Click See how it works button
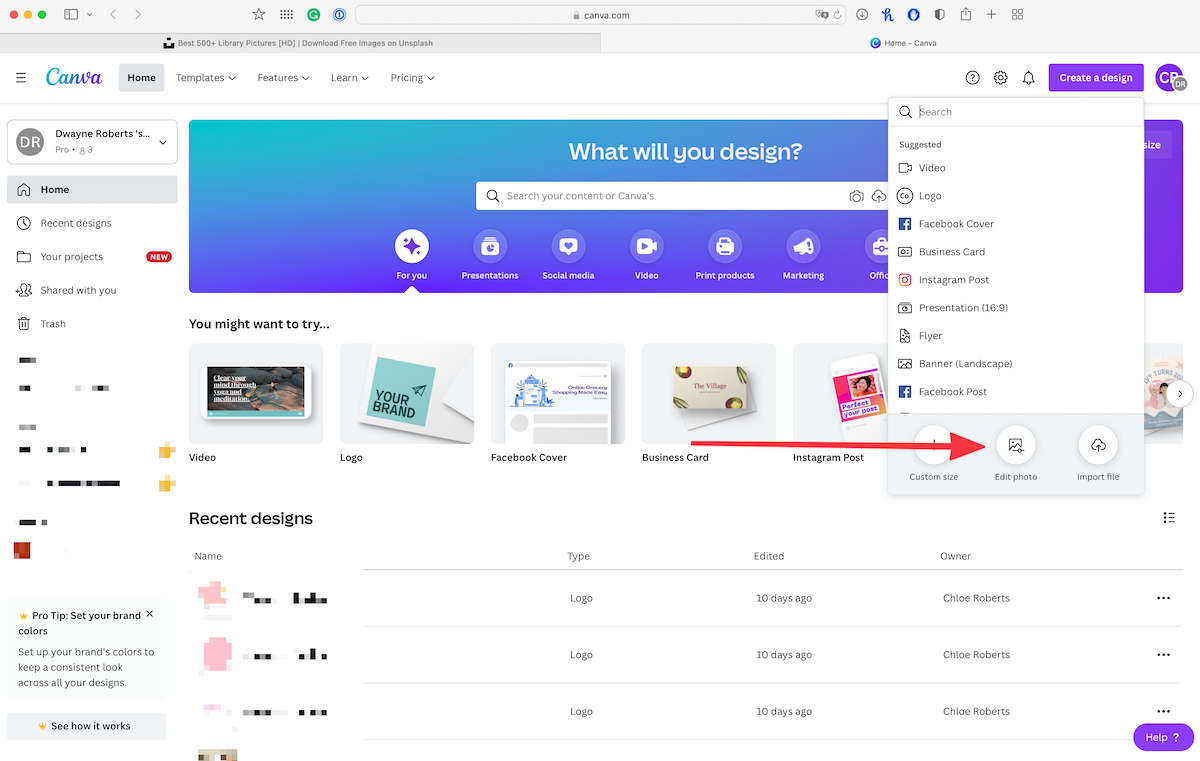This screenshot has width=1200, height=761. pos(86,726)
